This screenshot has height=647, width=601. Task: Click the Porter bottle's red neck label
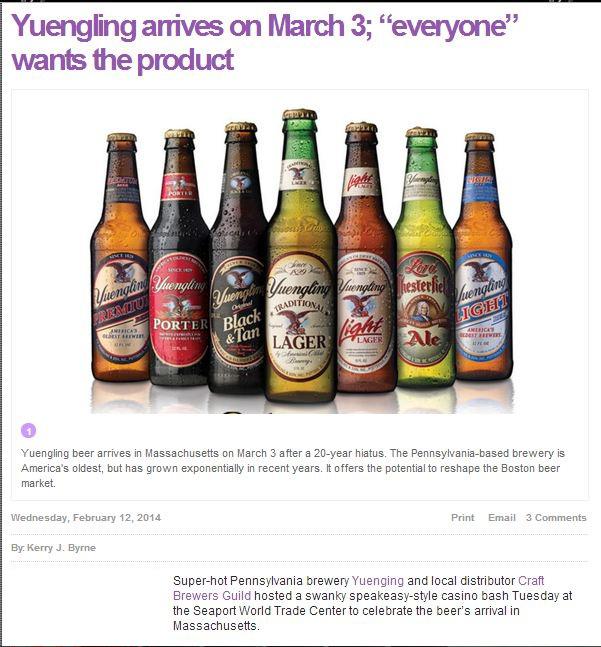pyautogui.click(x=179, y=187)
